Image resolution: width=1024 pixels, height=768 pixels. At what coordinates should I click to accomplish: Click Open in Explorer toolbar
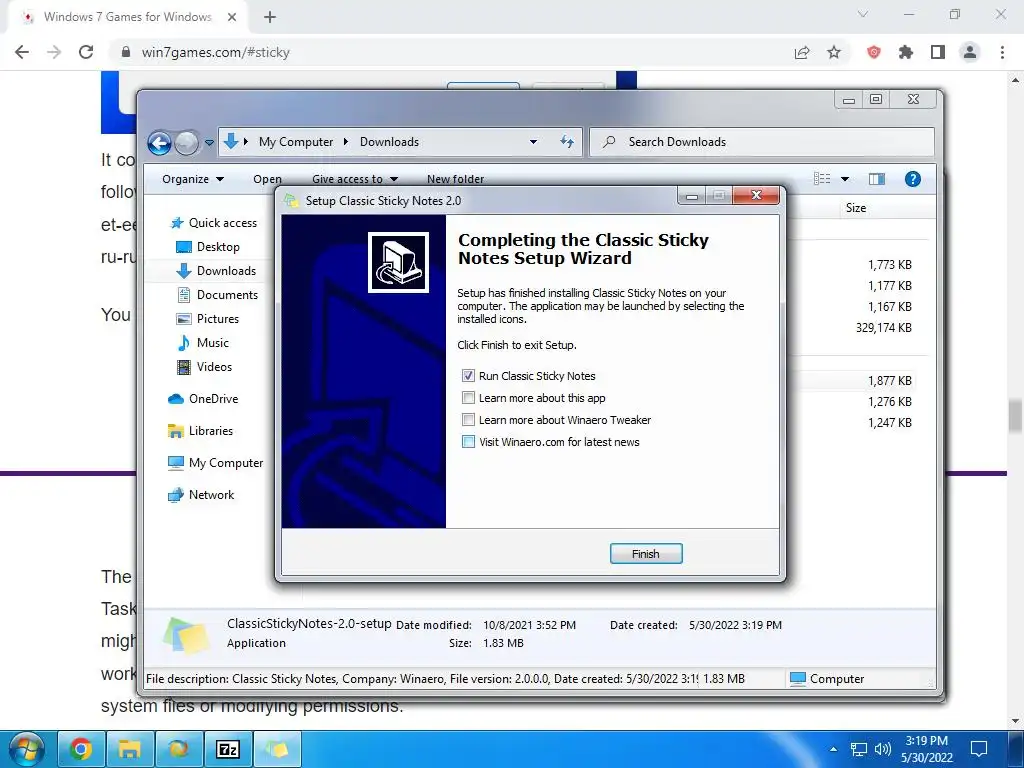coord(267,179)
